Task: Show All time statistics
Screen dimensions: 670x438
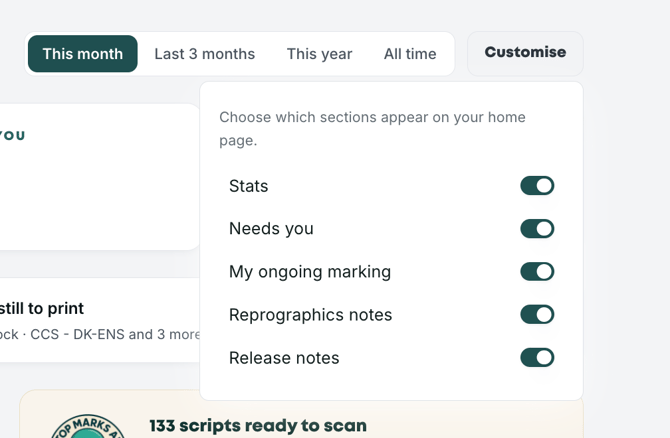Action: point(410,54)
